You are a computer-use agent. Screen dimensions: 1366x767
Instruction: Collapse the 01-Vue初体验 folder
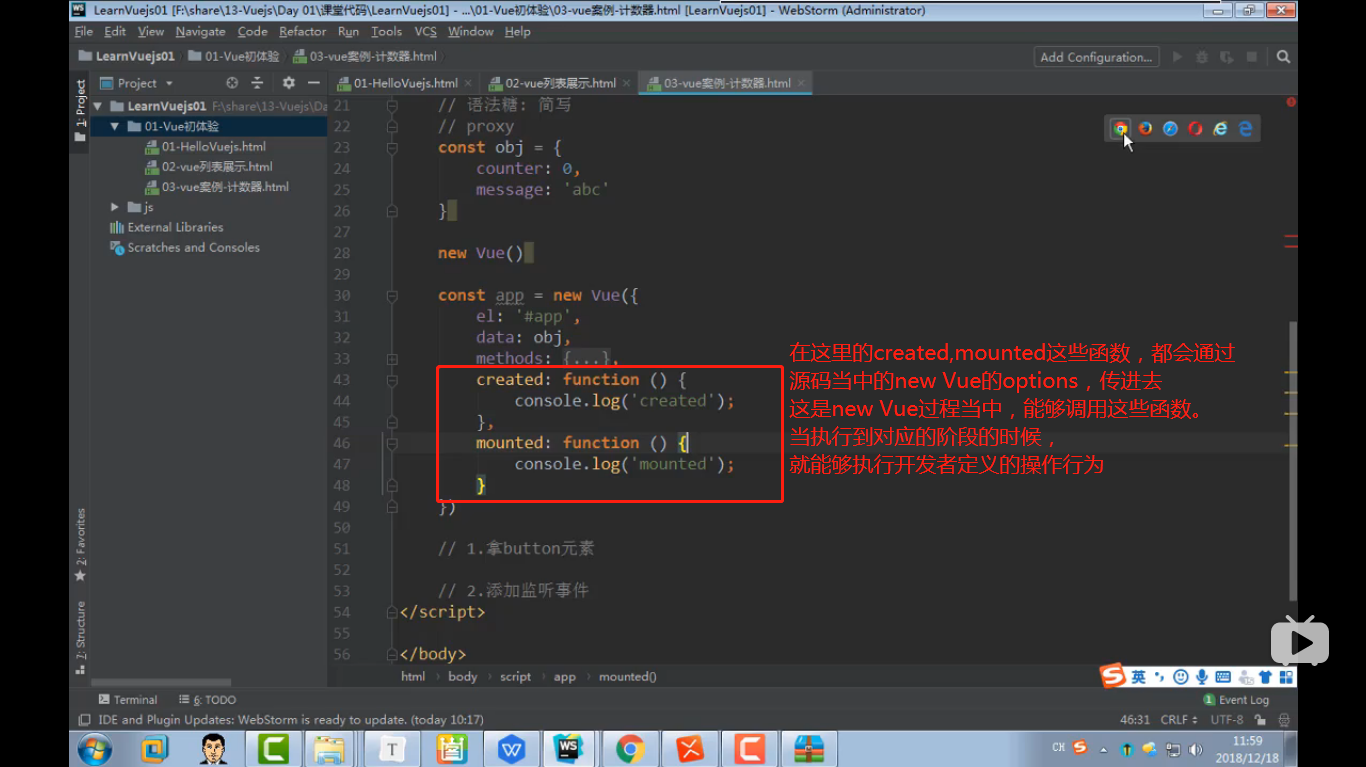(115, 127)
